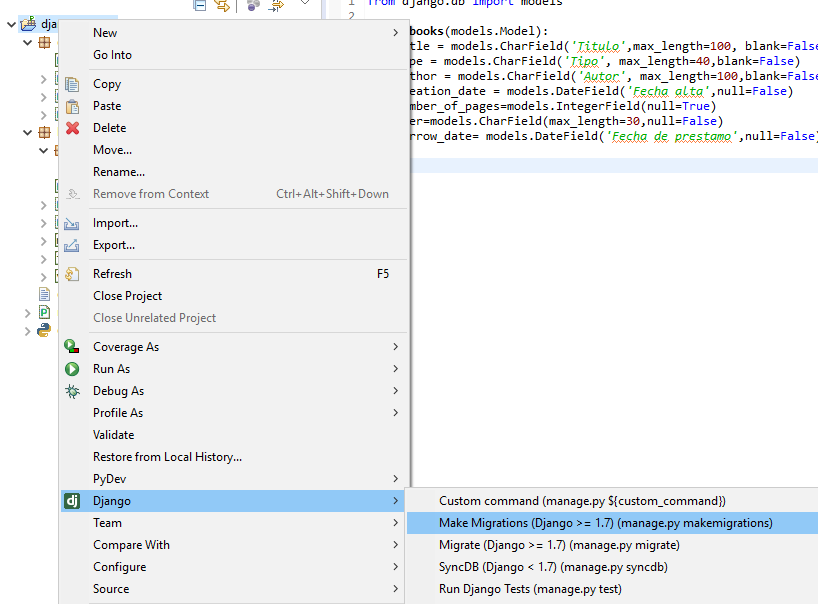
Task: Select Restore from Local History...
Action: coord(233,456)
